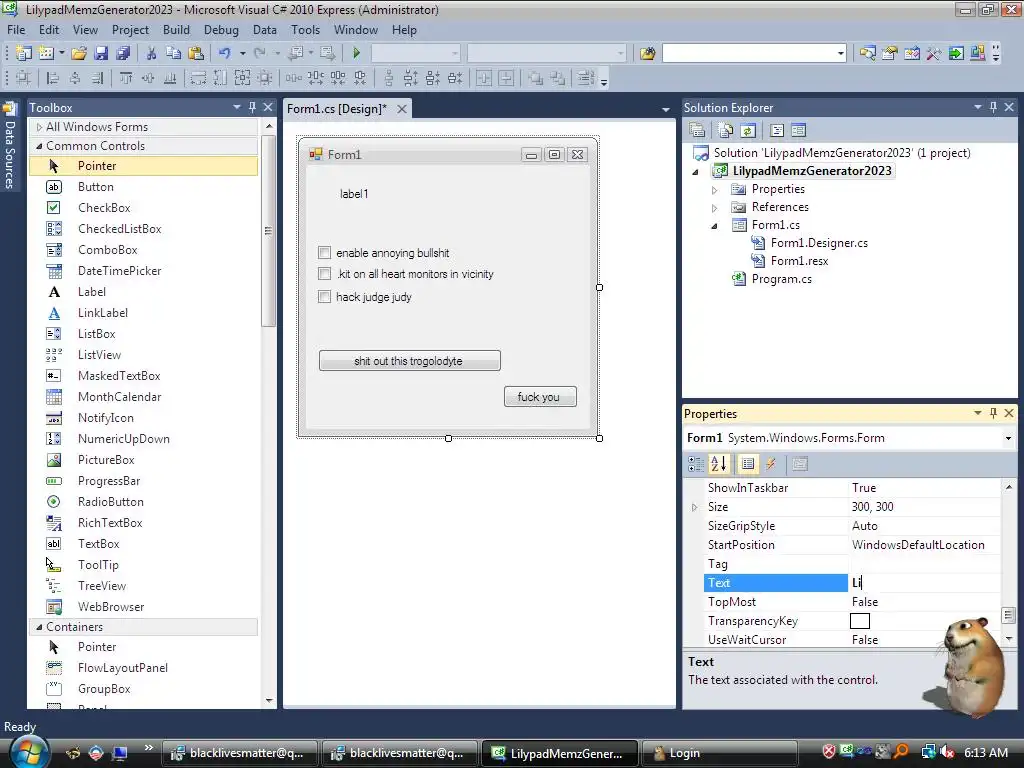
Task: Click the Undo arrow icon
Action: click(225, 53)
